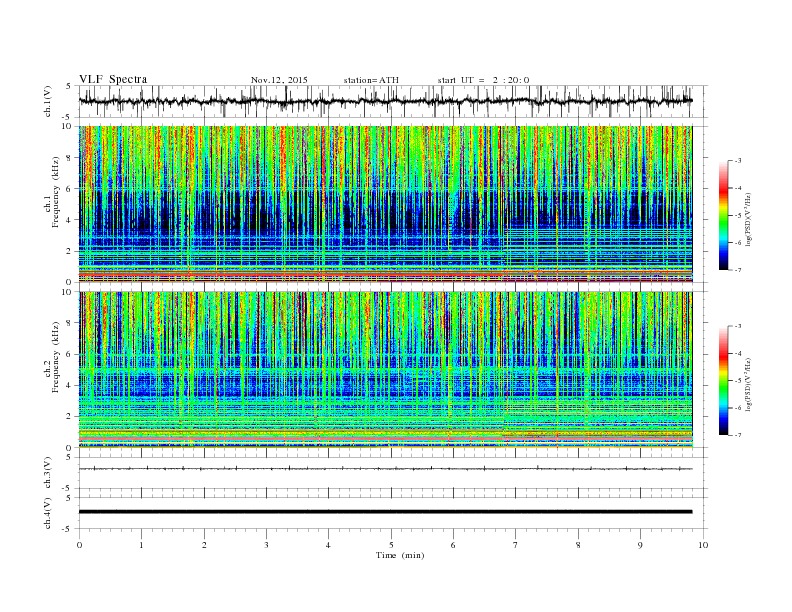This screenshot has height=612, width=792.
Task: Click the "start UT = 2 :20: 0" text
Action: point(483,80)
